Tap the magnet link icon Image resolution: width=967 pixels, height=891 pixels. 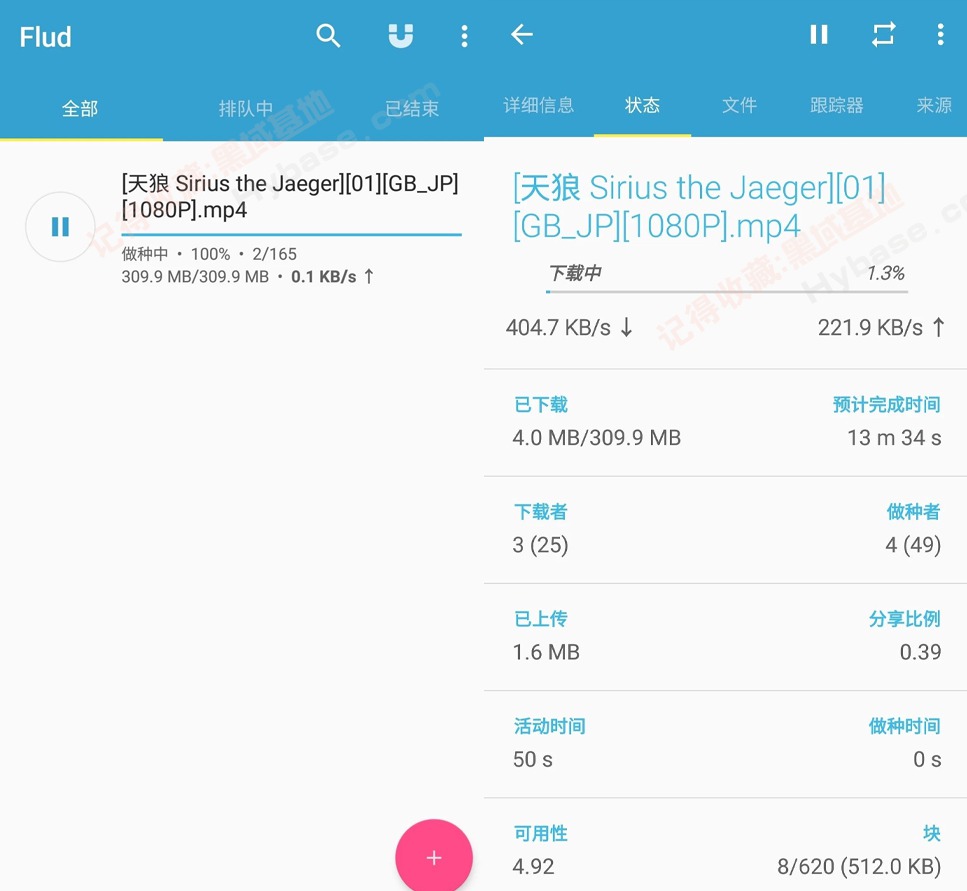[400, 36]
